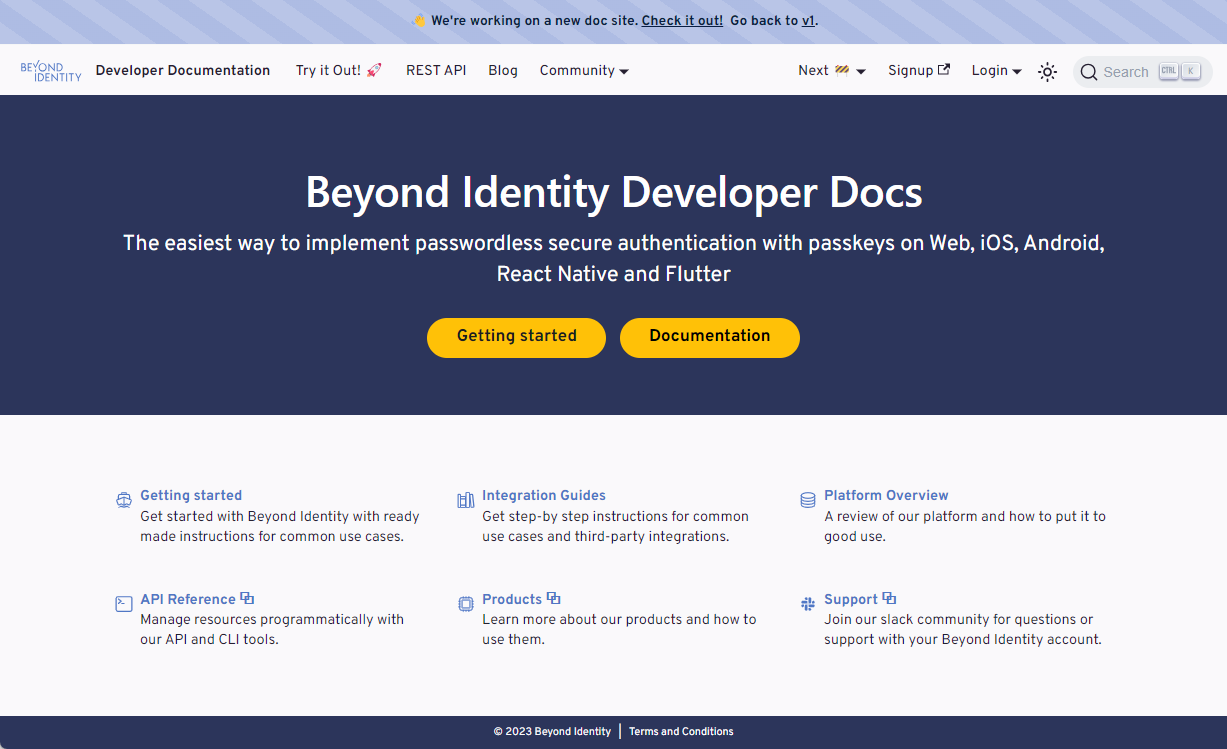
Task: Click the Support Slack icon
Action: click(x=808, y=603)
